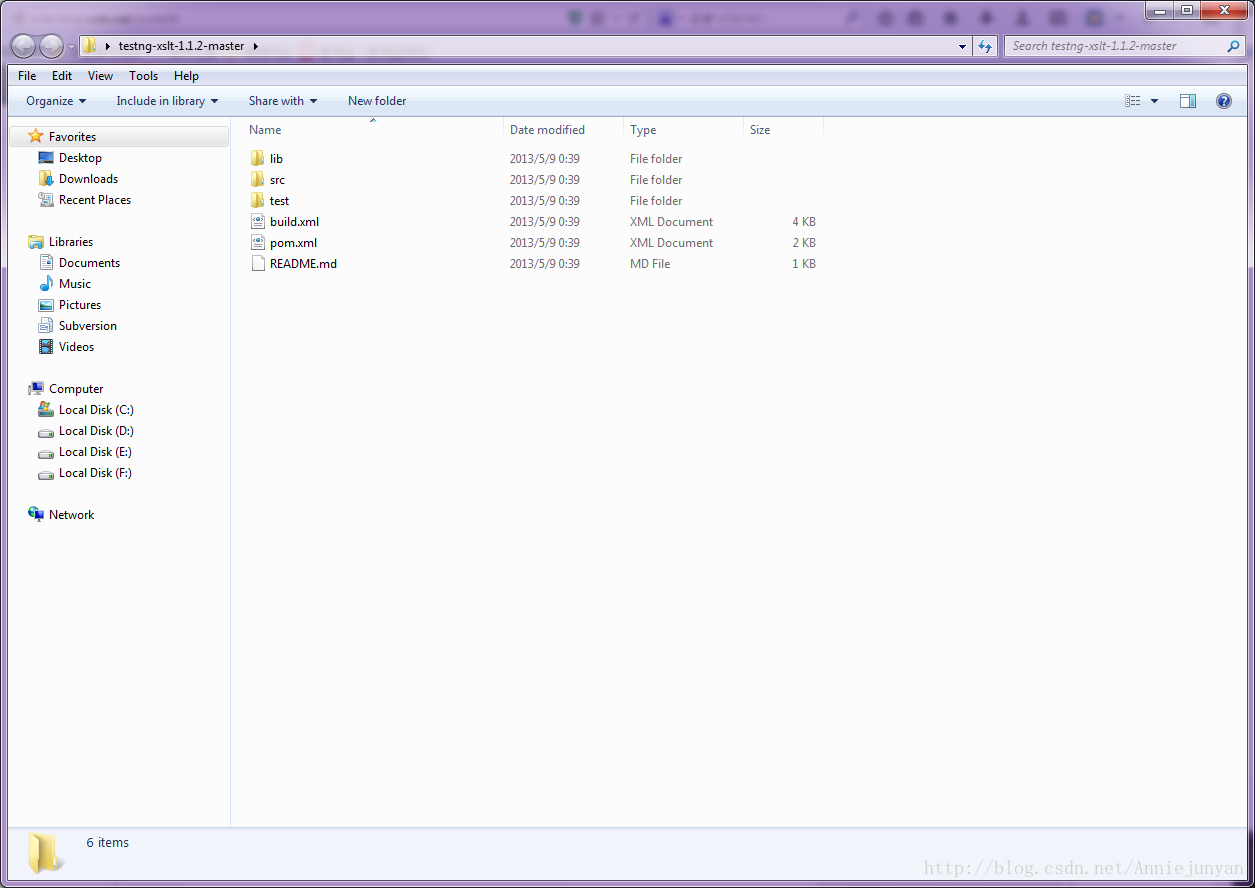This screenshot has width=1255, height=888.
Task: Open the Edit menu
Action: [x=62, y=76]
